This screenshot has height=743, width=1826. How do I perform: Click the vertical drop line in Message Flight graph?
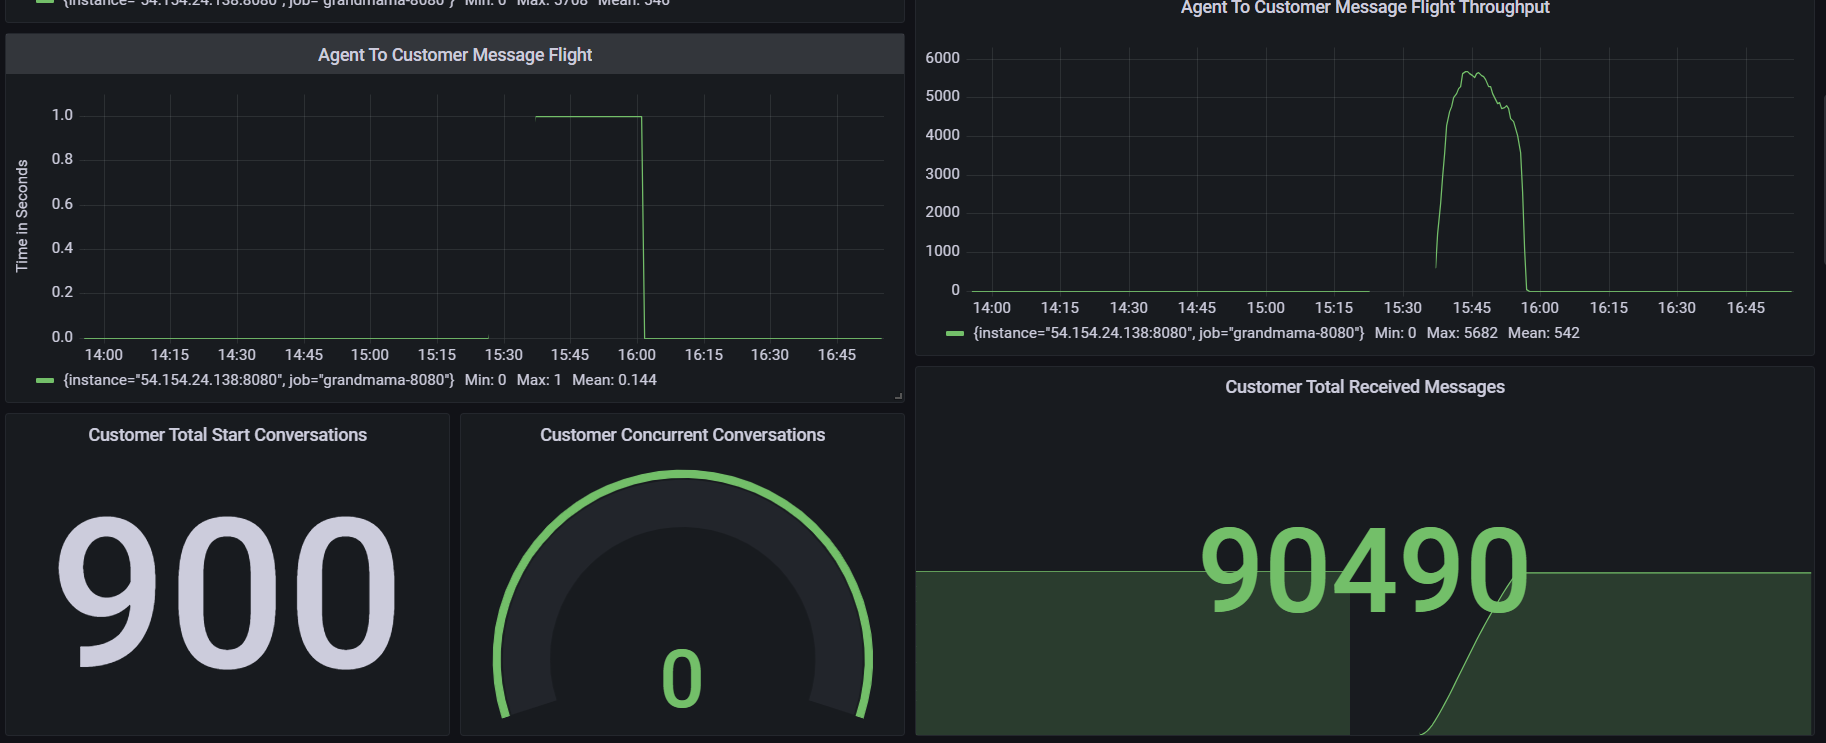coord(642,230)
